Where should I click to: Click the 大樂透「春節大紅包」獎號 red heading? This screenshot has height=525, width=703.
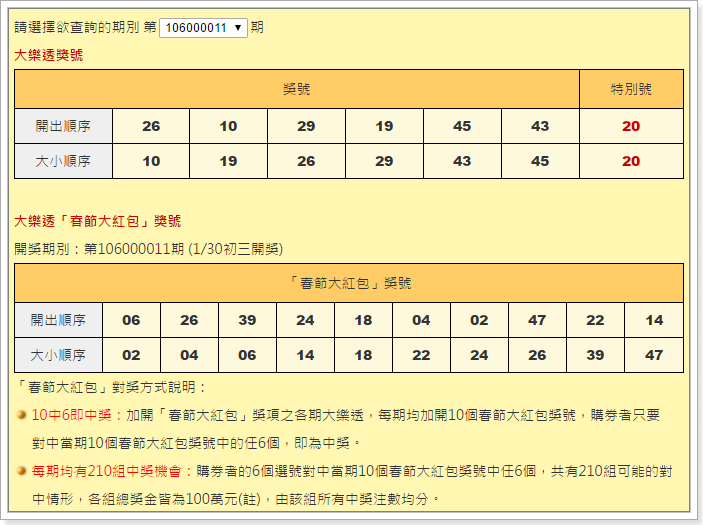[98, 221]
